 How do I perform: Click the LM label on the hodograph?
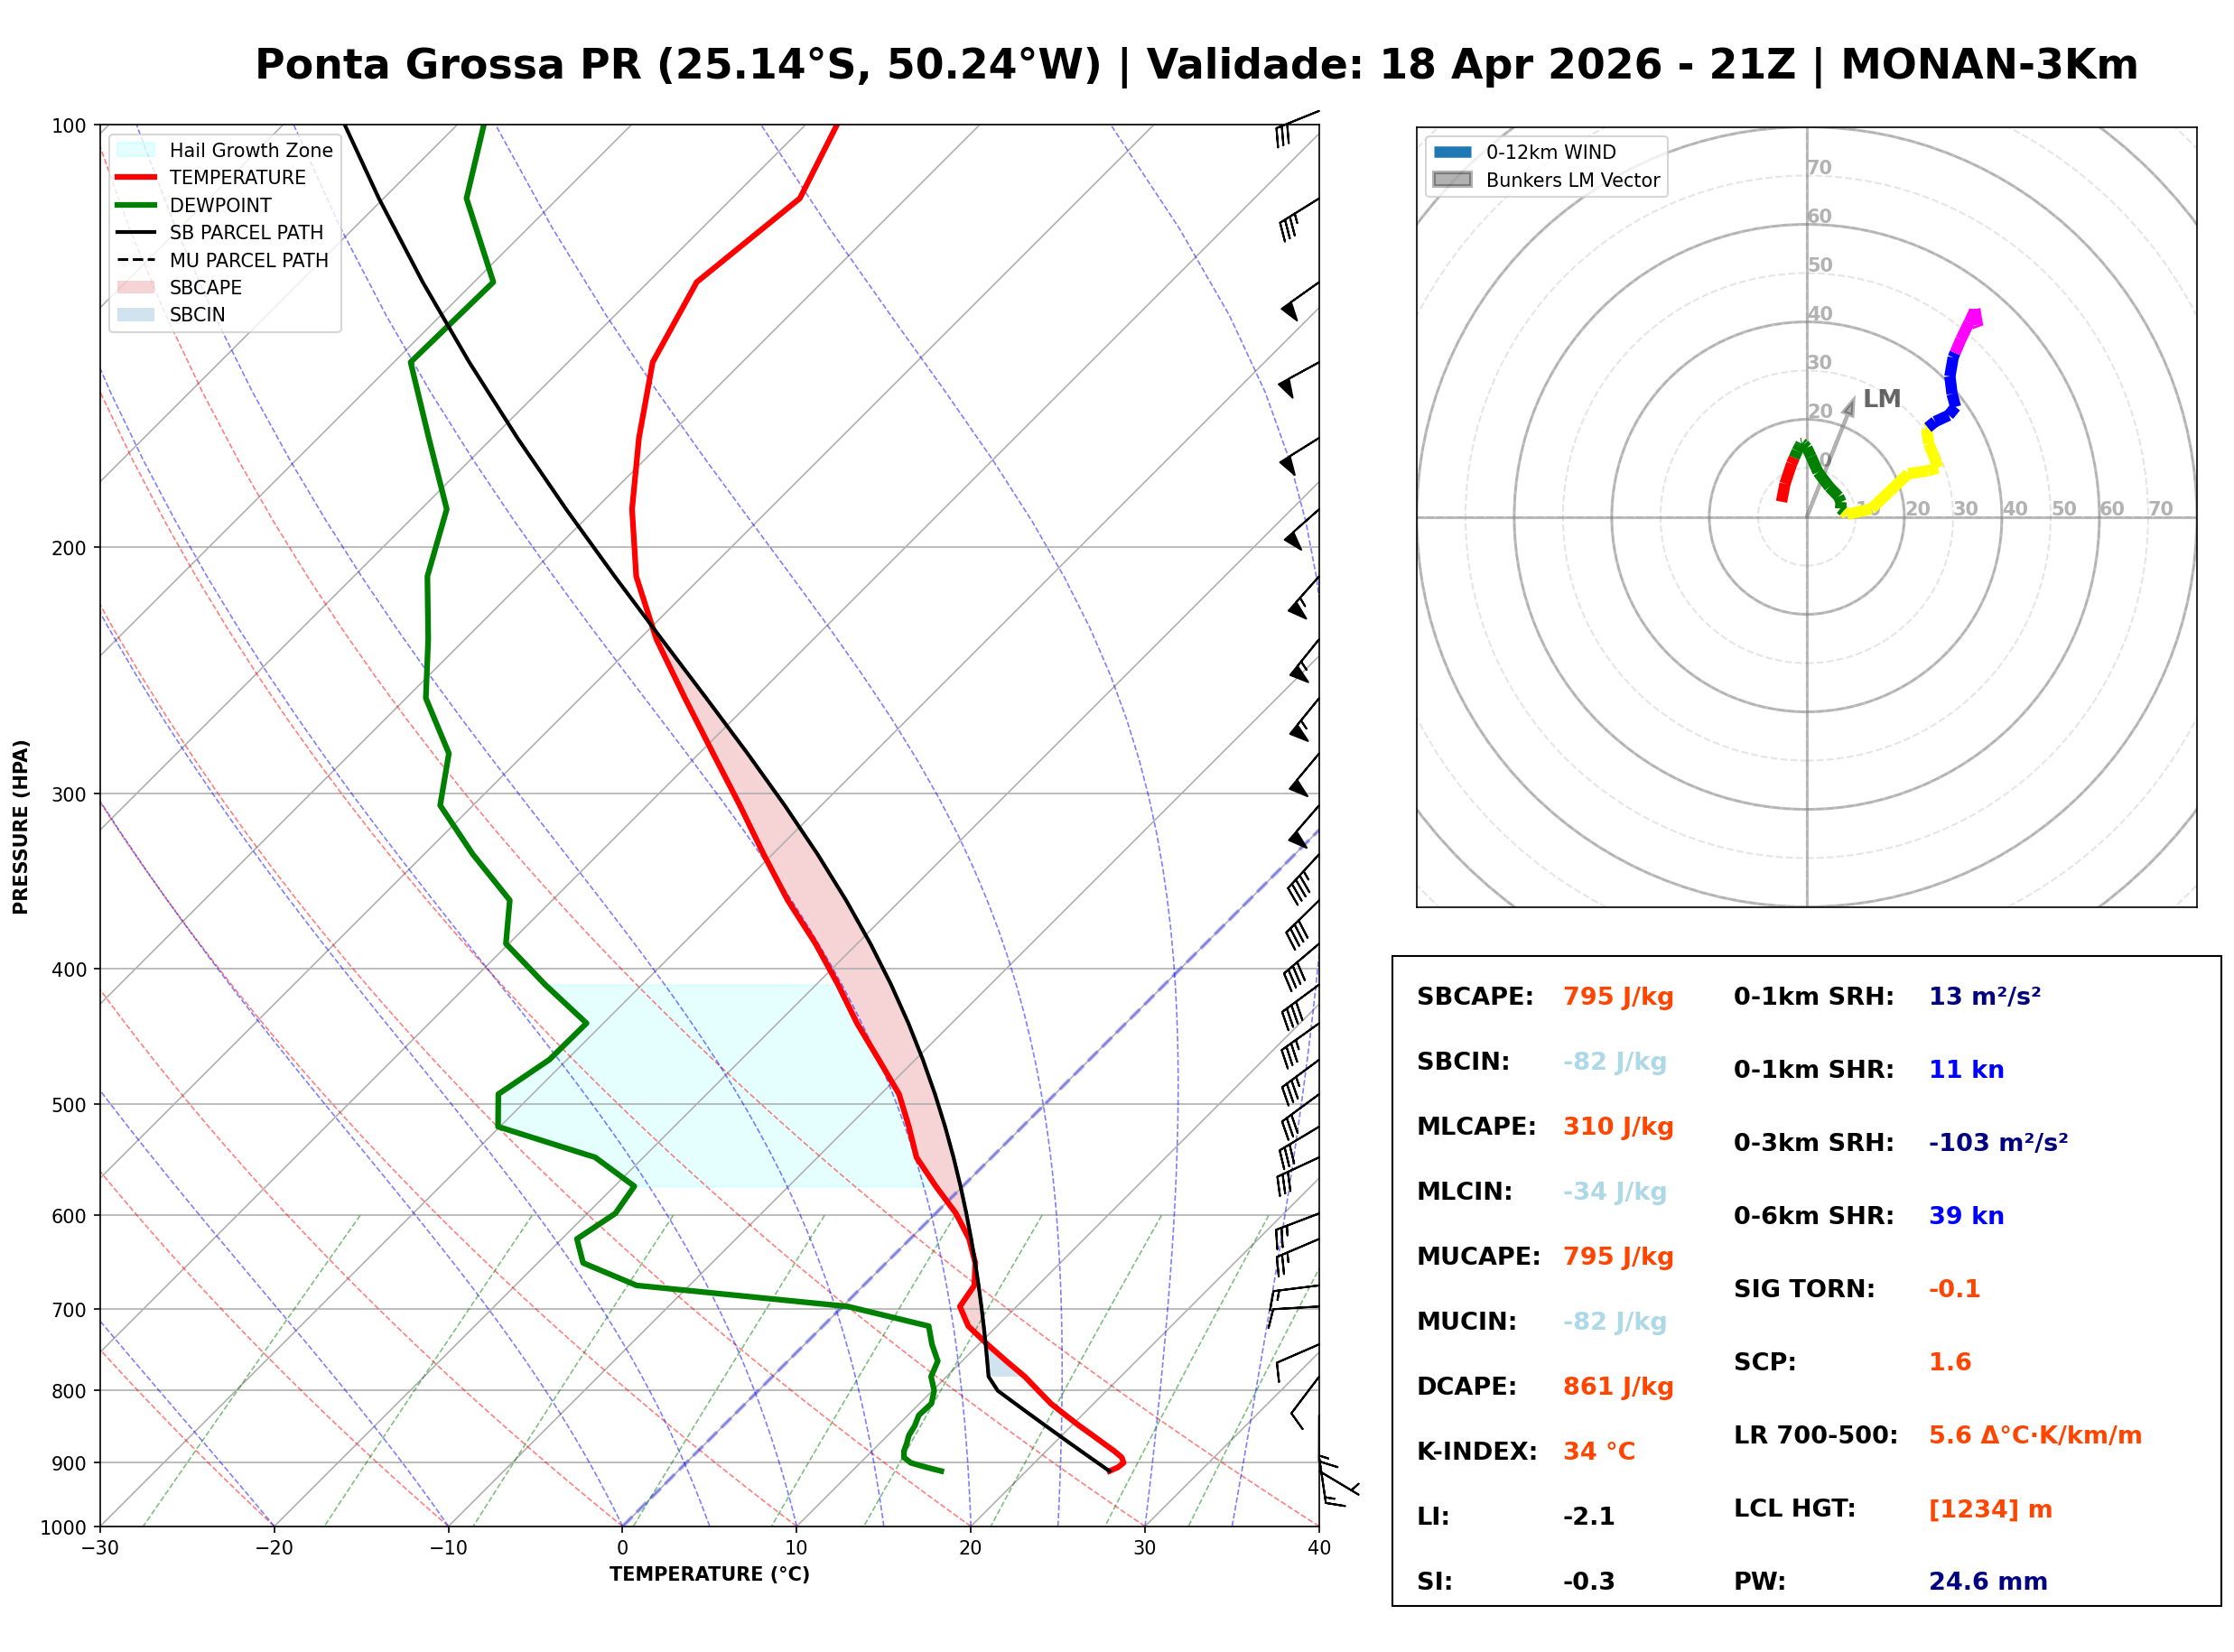pos(1882,399)
